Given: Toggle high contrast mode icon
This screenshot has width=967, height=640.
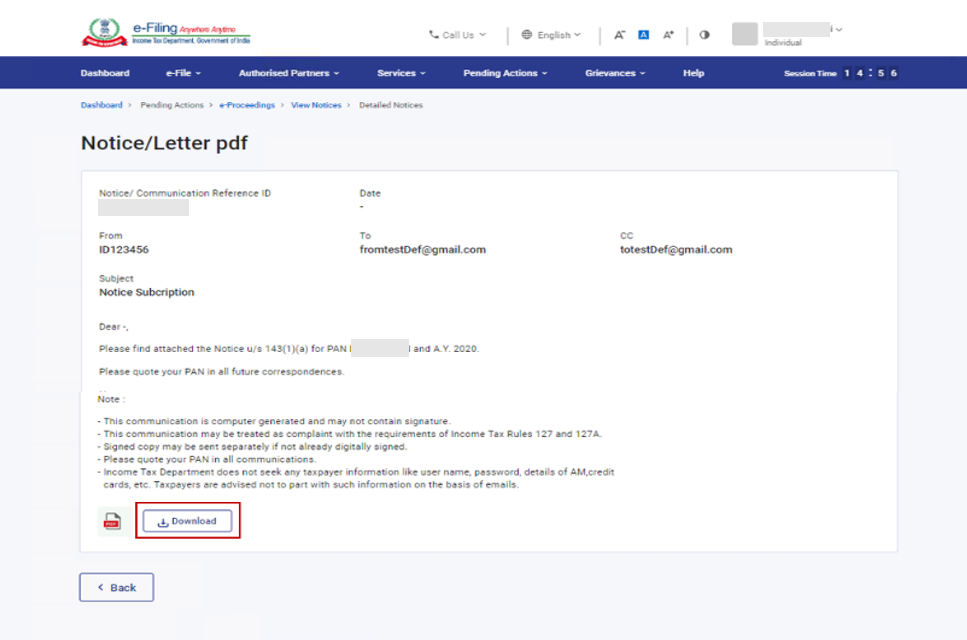Looking at the screenshot, I should [704, 35].
